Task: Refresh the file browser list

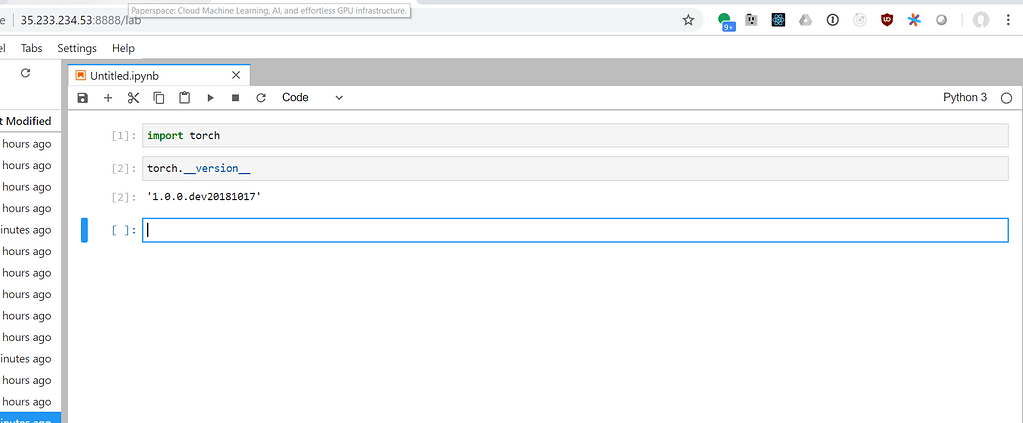Action: point(26,73)
